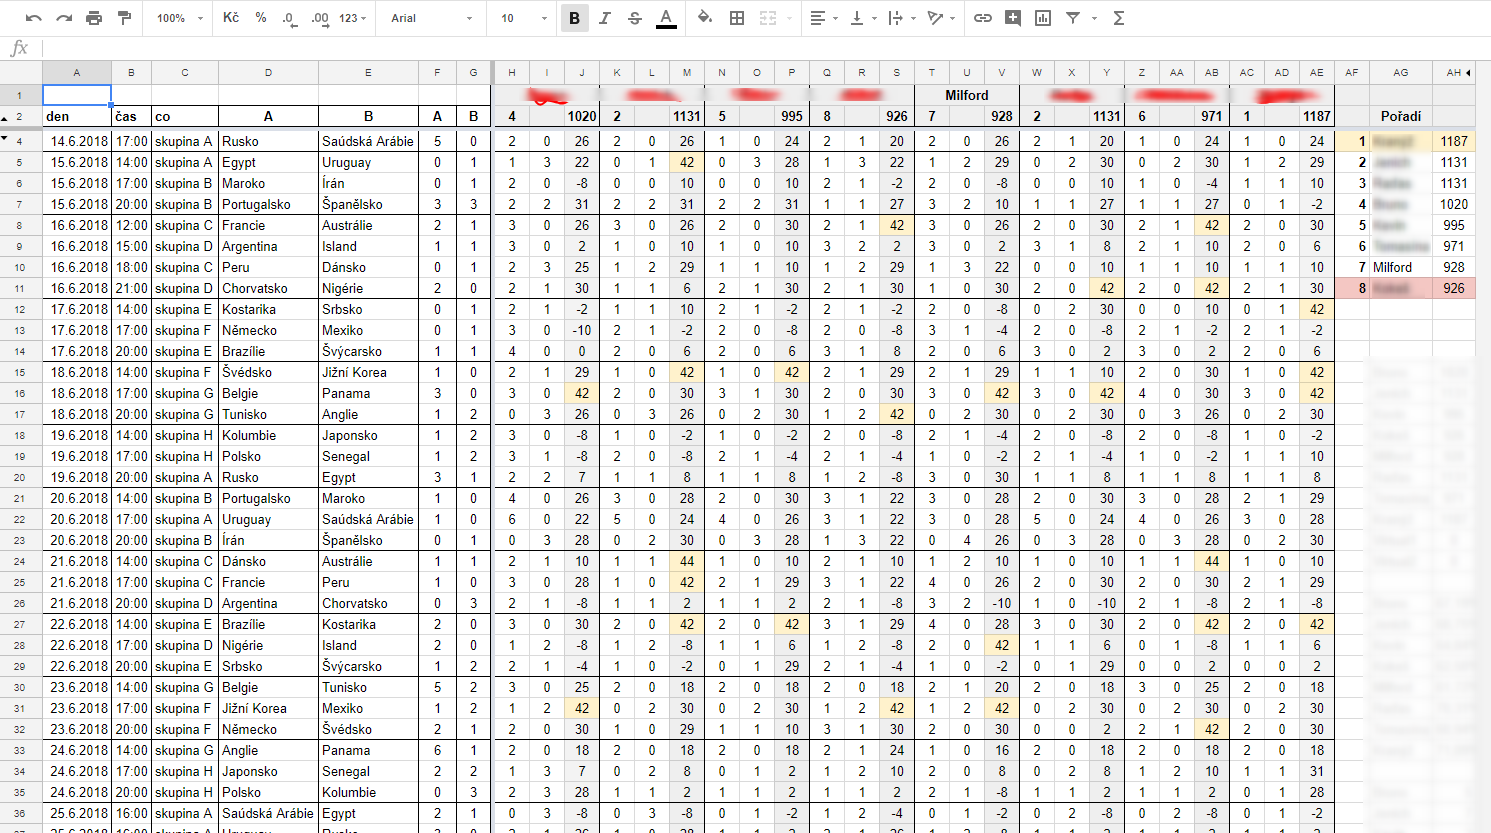Click the merge cells icon
This screenshot has height=833, width=1491.
click(768, 18)
